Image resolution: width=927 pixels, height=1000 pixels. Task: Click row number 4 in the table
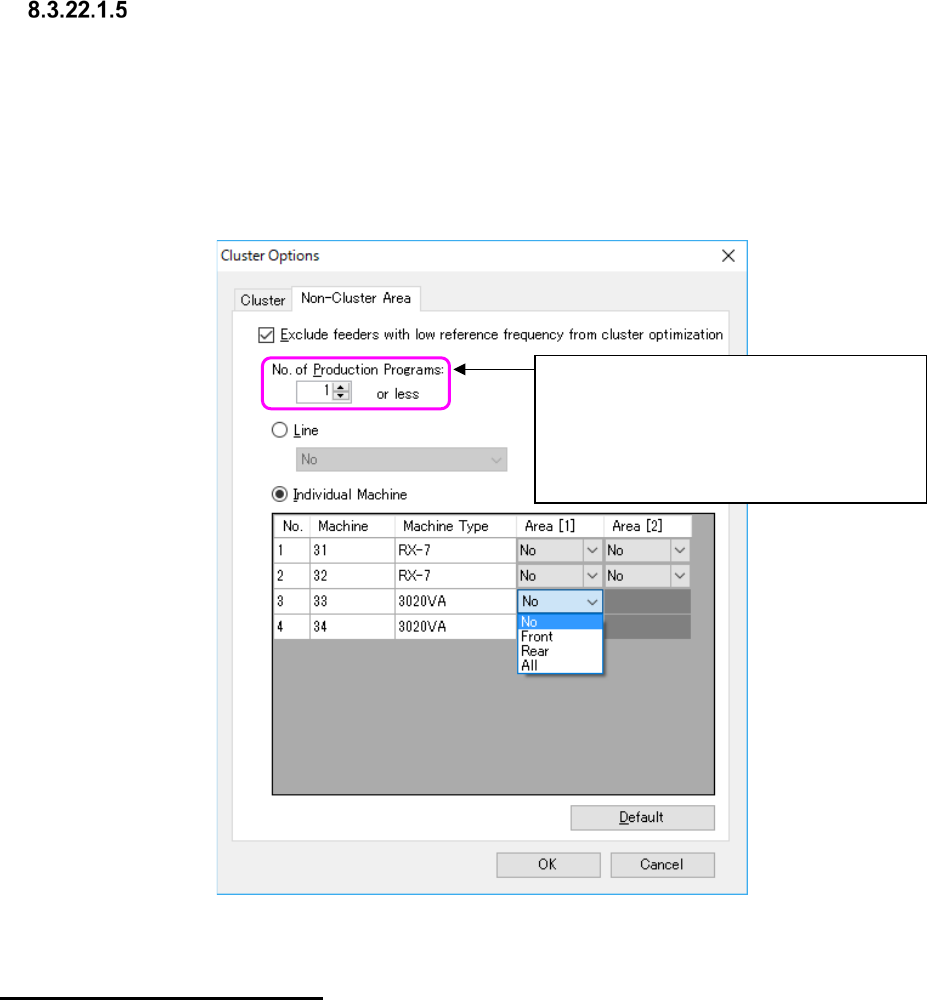tap(292, 626)
